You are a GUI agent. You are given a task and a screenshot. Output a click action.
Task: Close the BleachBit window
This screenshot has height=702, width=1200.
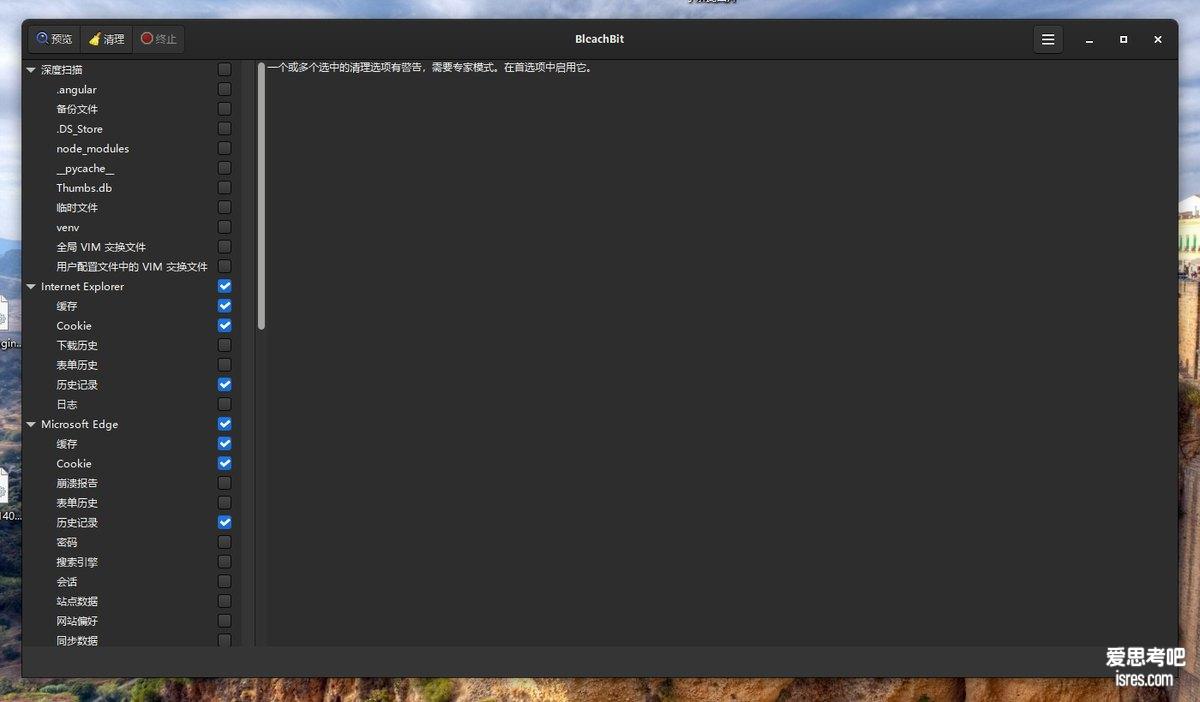pyautogui.click(x=1157, y=40)
